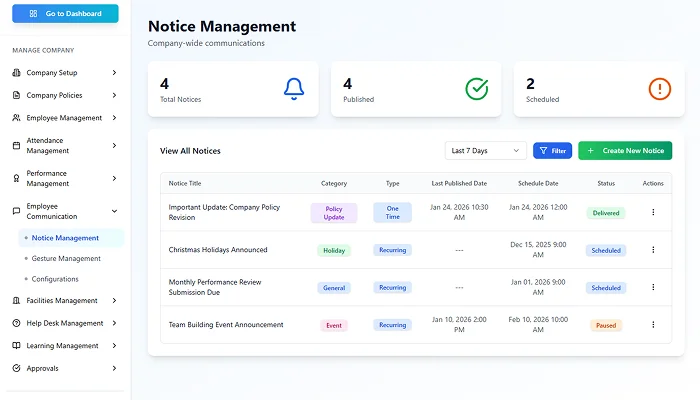Select Configurations submenu item

tap(55, 279)
